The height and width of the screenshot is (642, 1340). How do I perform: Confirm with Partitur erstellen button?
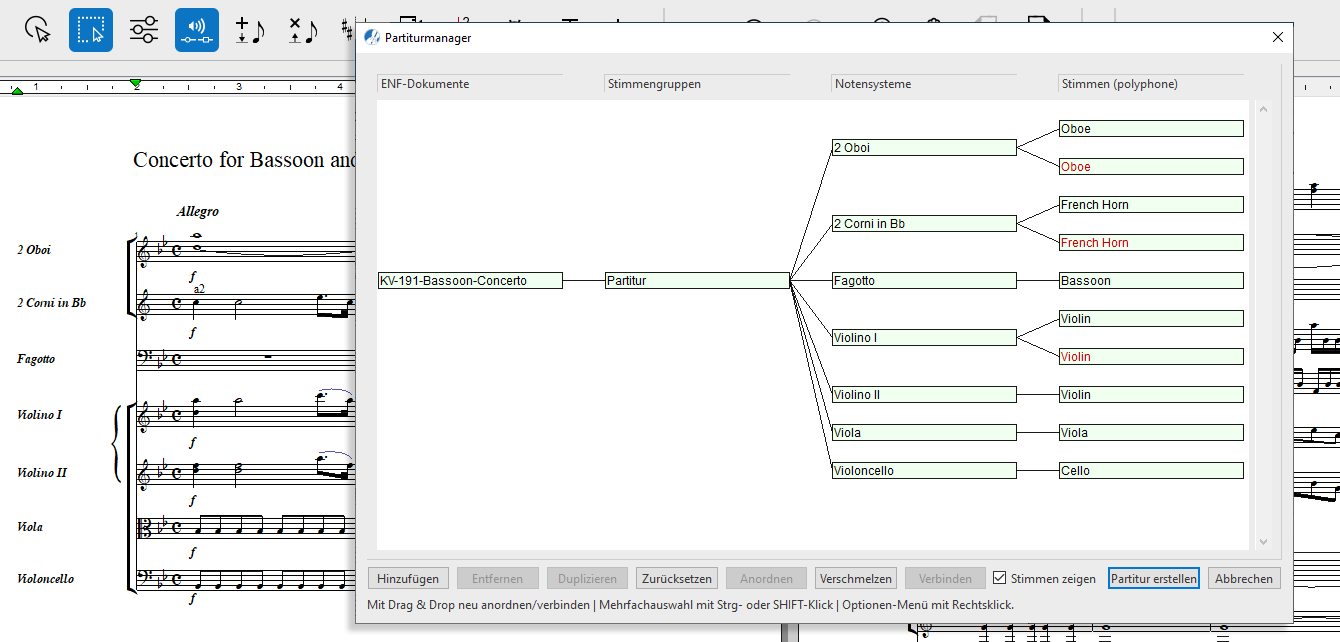(1153, 579)
